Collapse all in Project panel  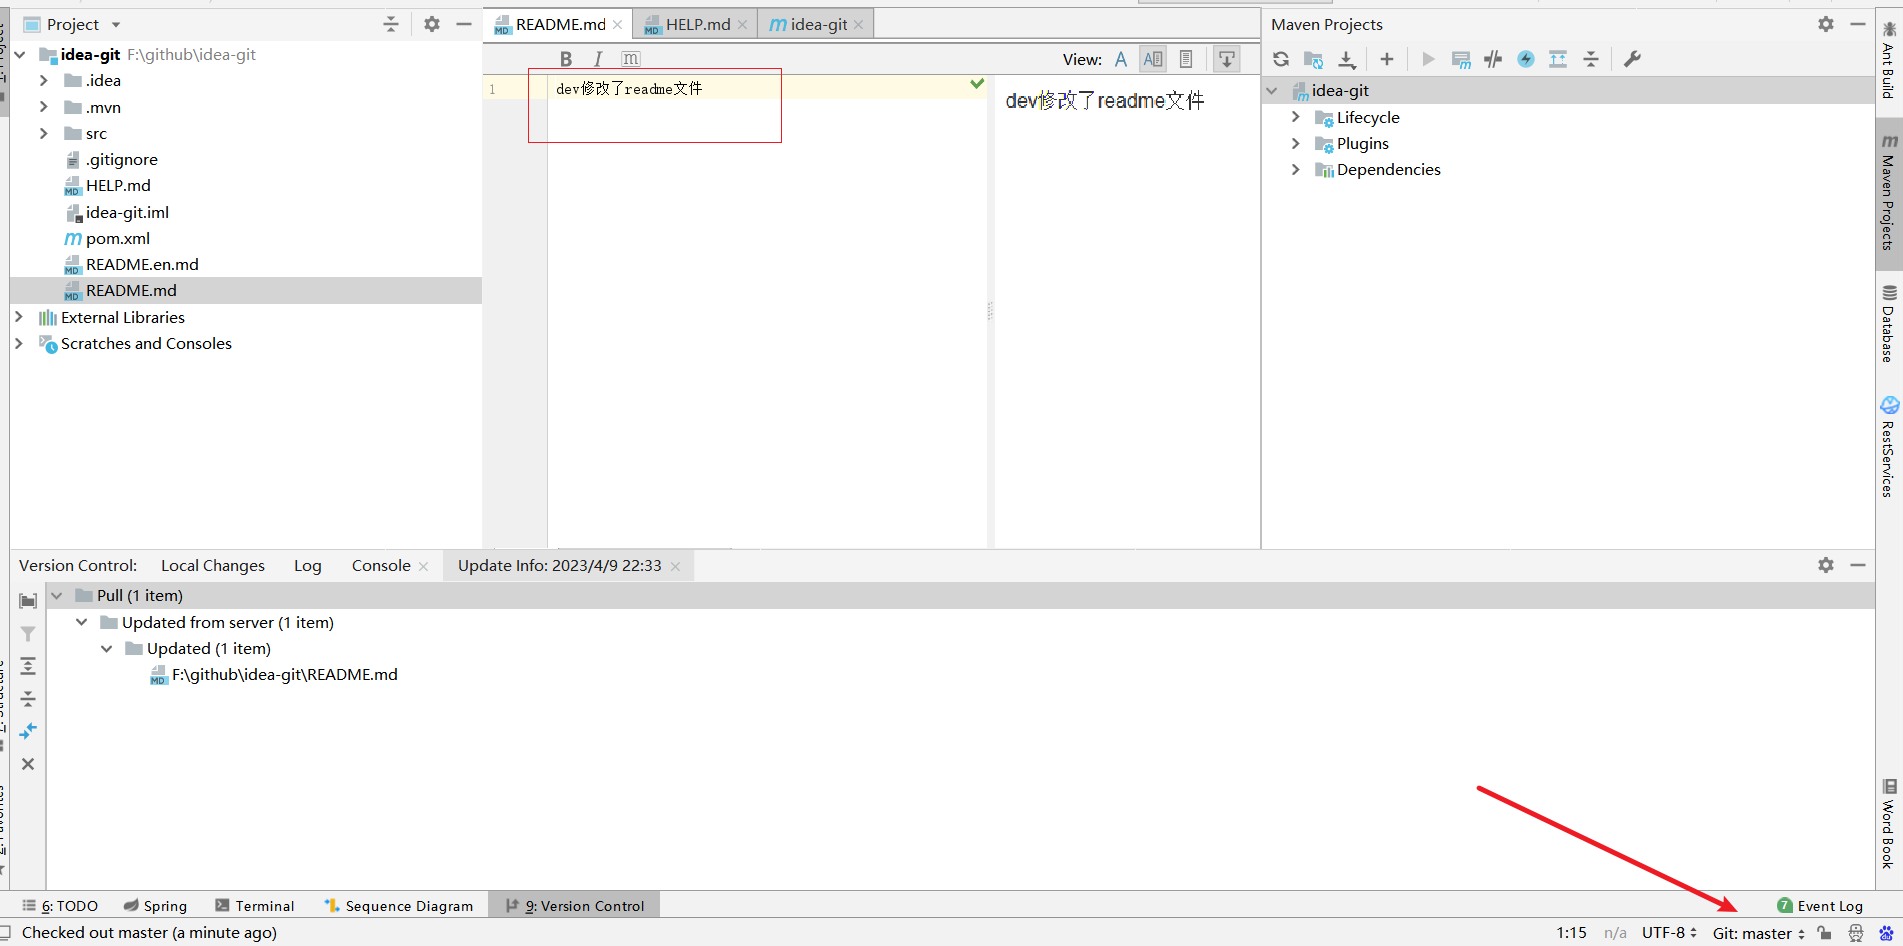click(x=391, y=24)
